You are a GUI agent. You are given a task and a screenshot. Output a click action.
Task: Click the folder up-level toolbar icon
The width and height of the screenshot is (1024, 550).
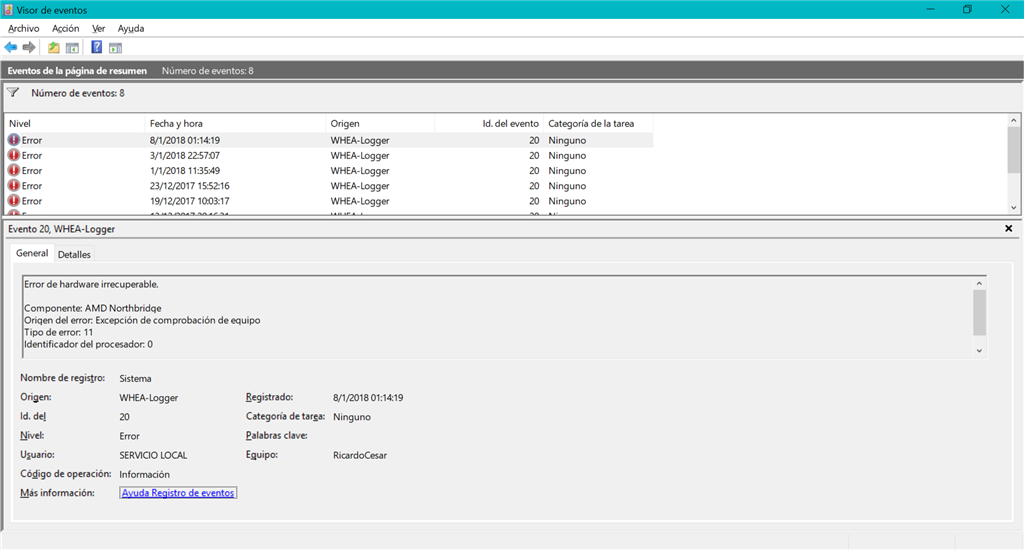point(54,48)
